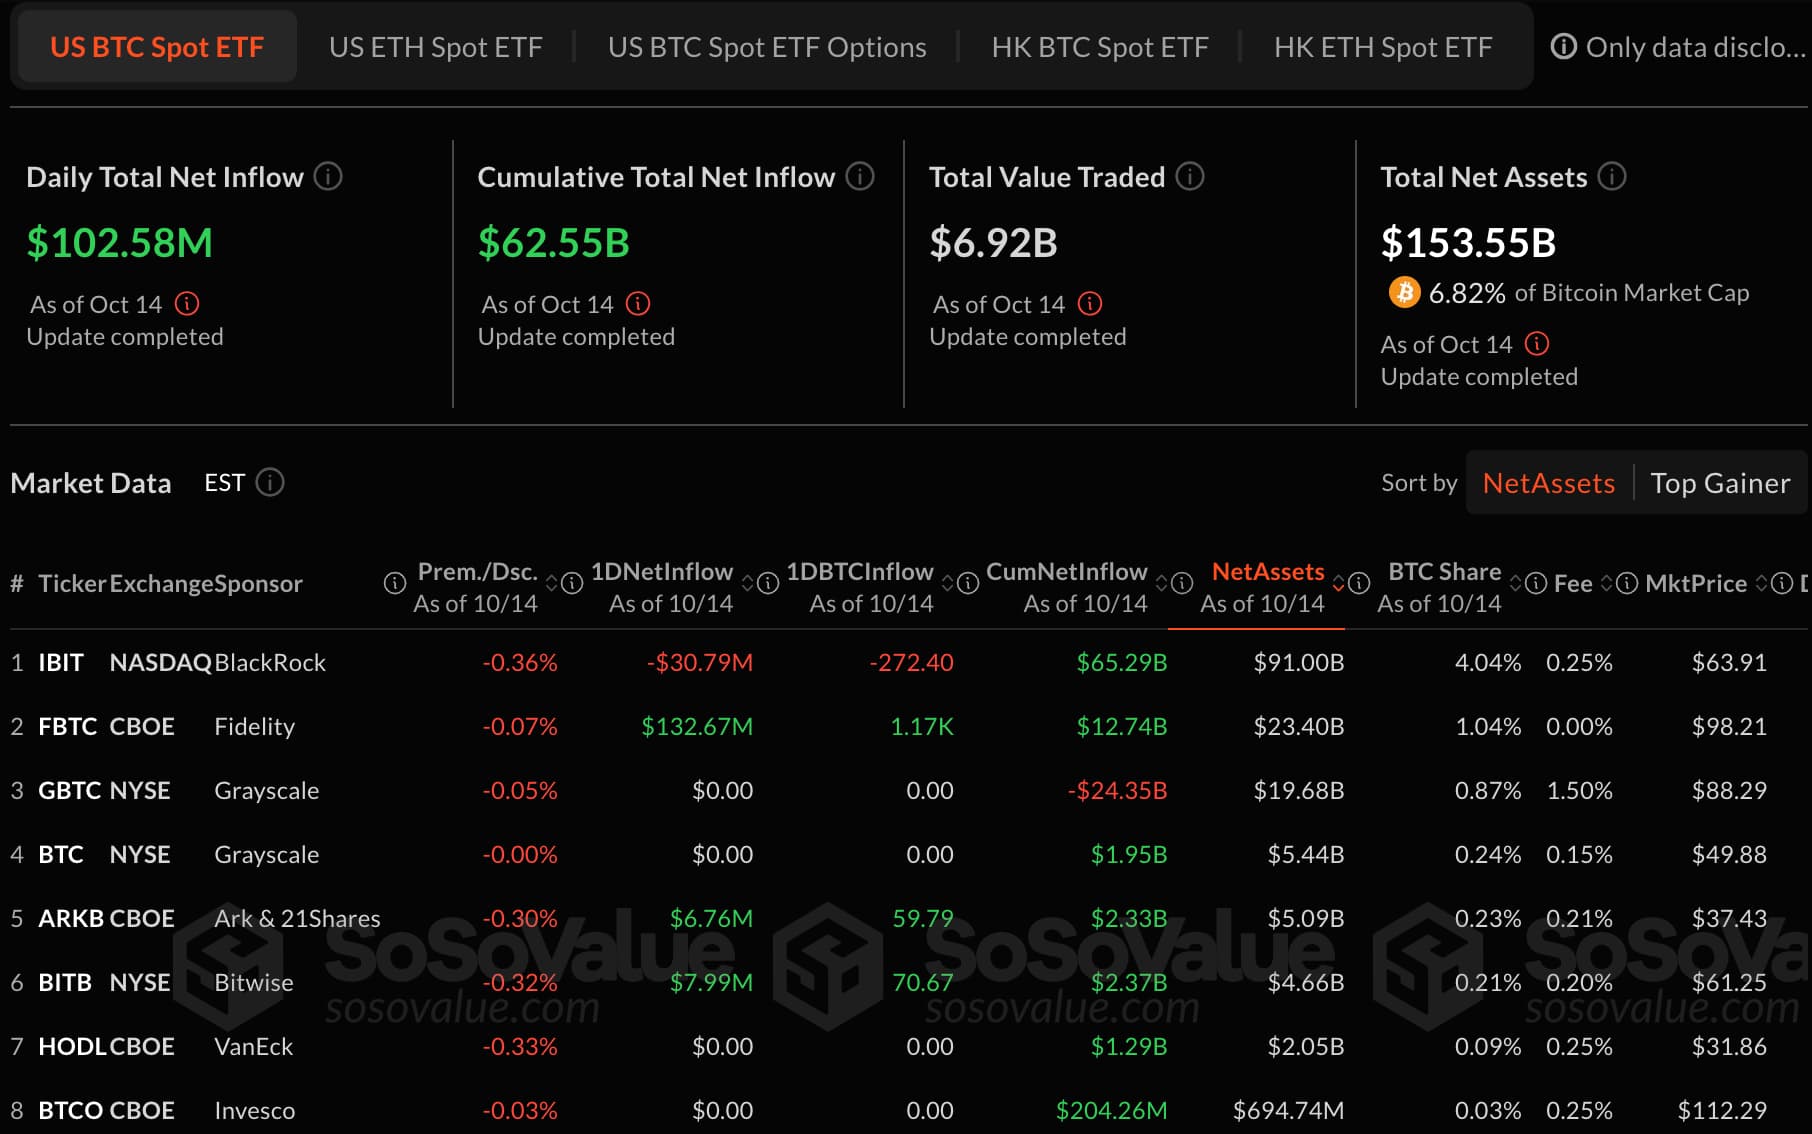Click red alert icon under Cumulative Total Net Inflow date

pyautogui.click(x=638, y=304)
